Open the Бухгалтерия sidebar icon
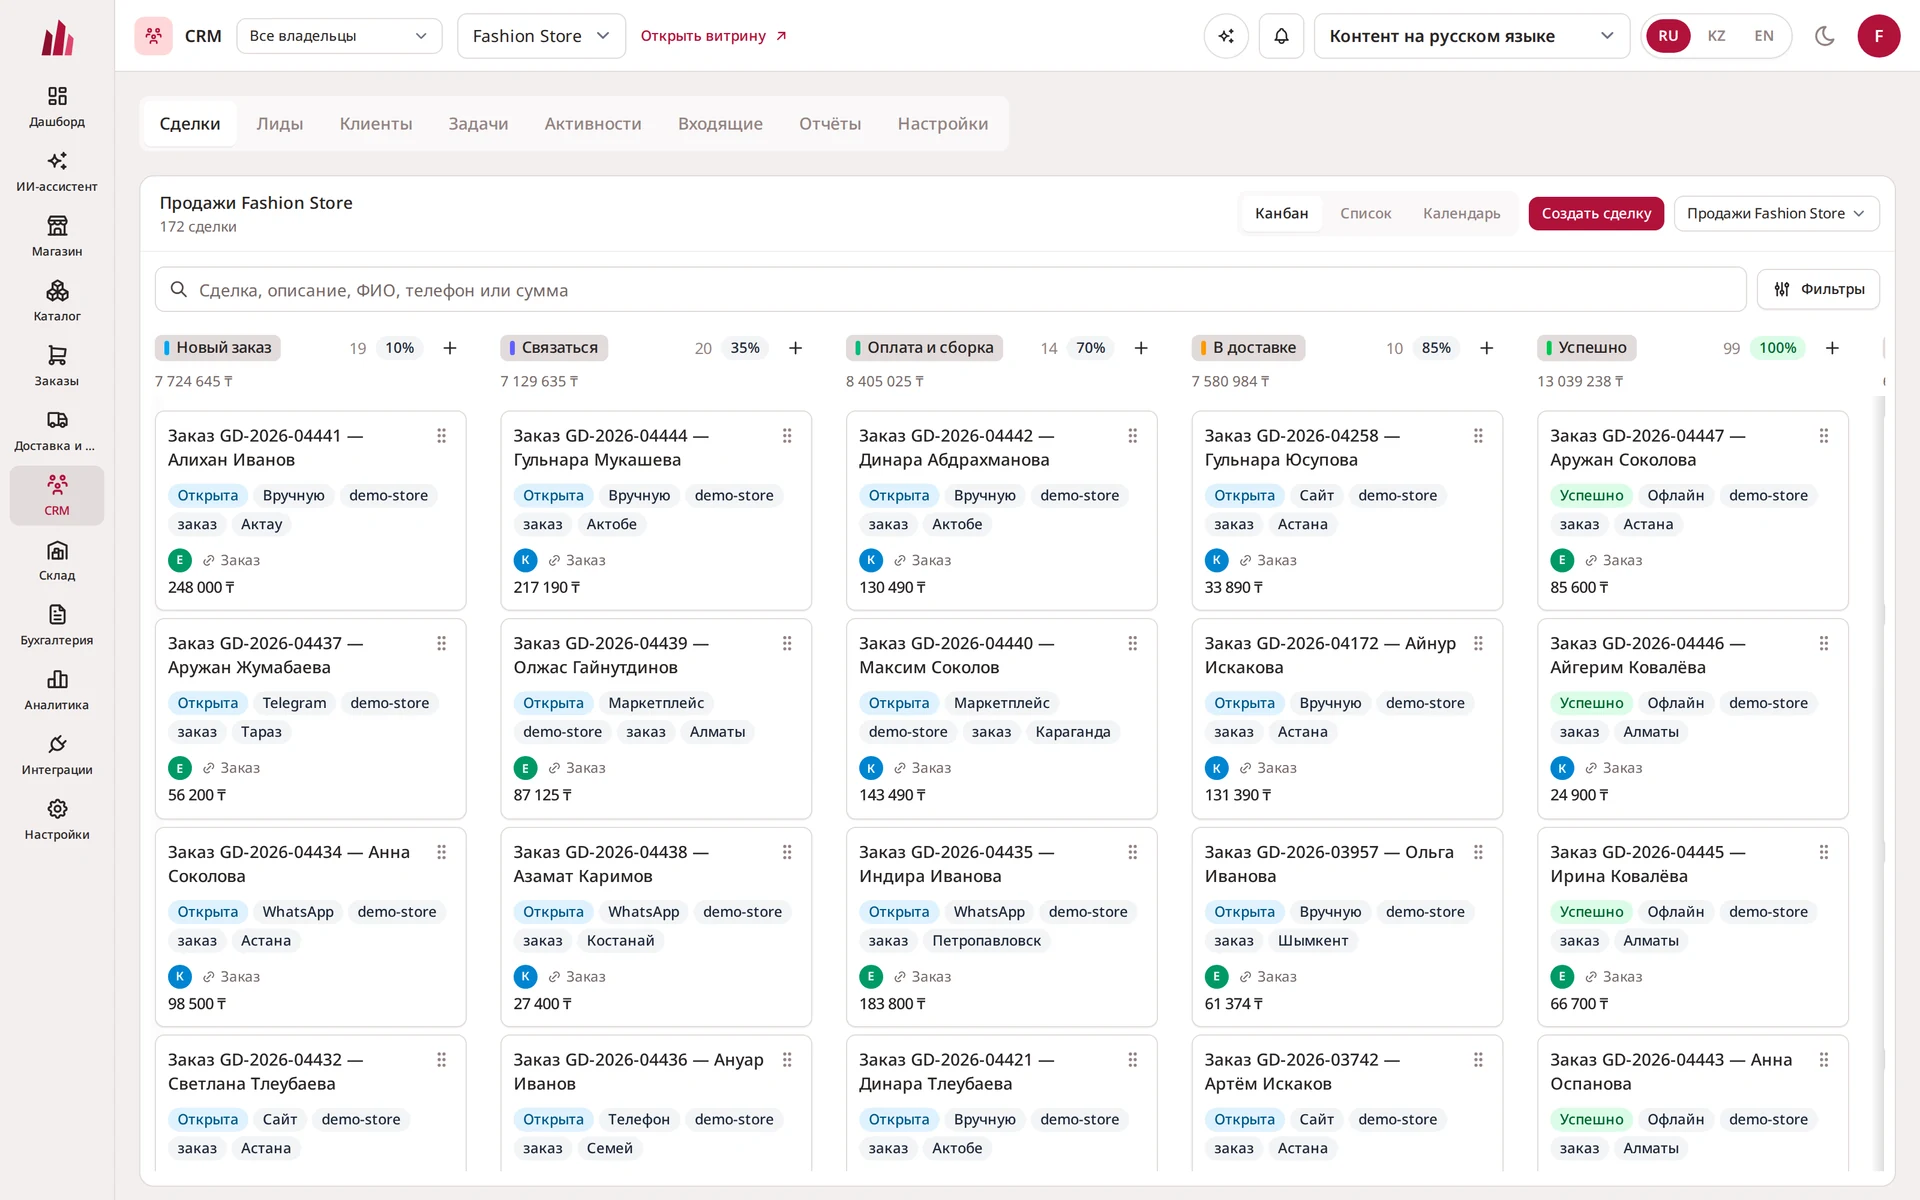 coord(57,614)
